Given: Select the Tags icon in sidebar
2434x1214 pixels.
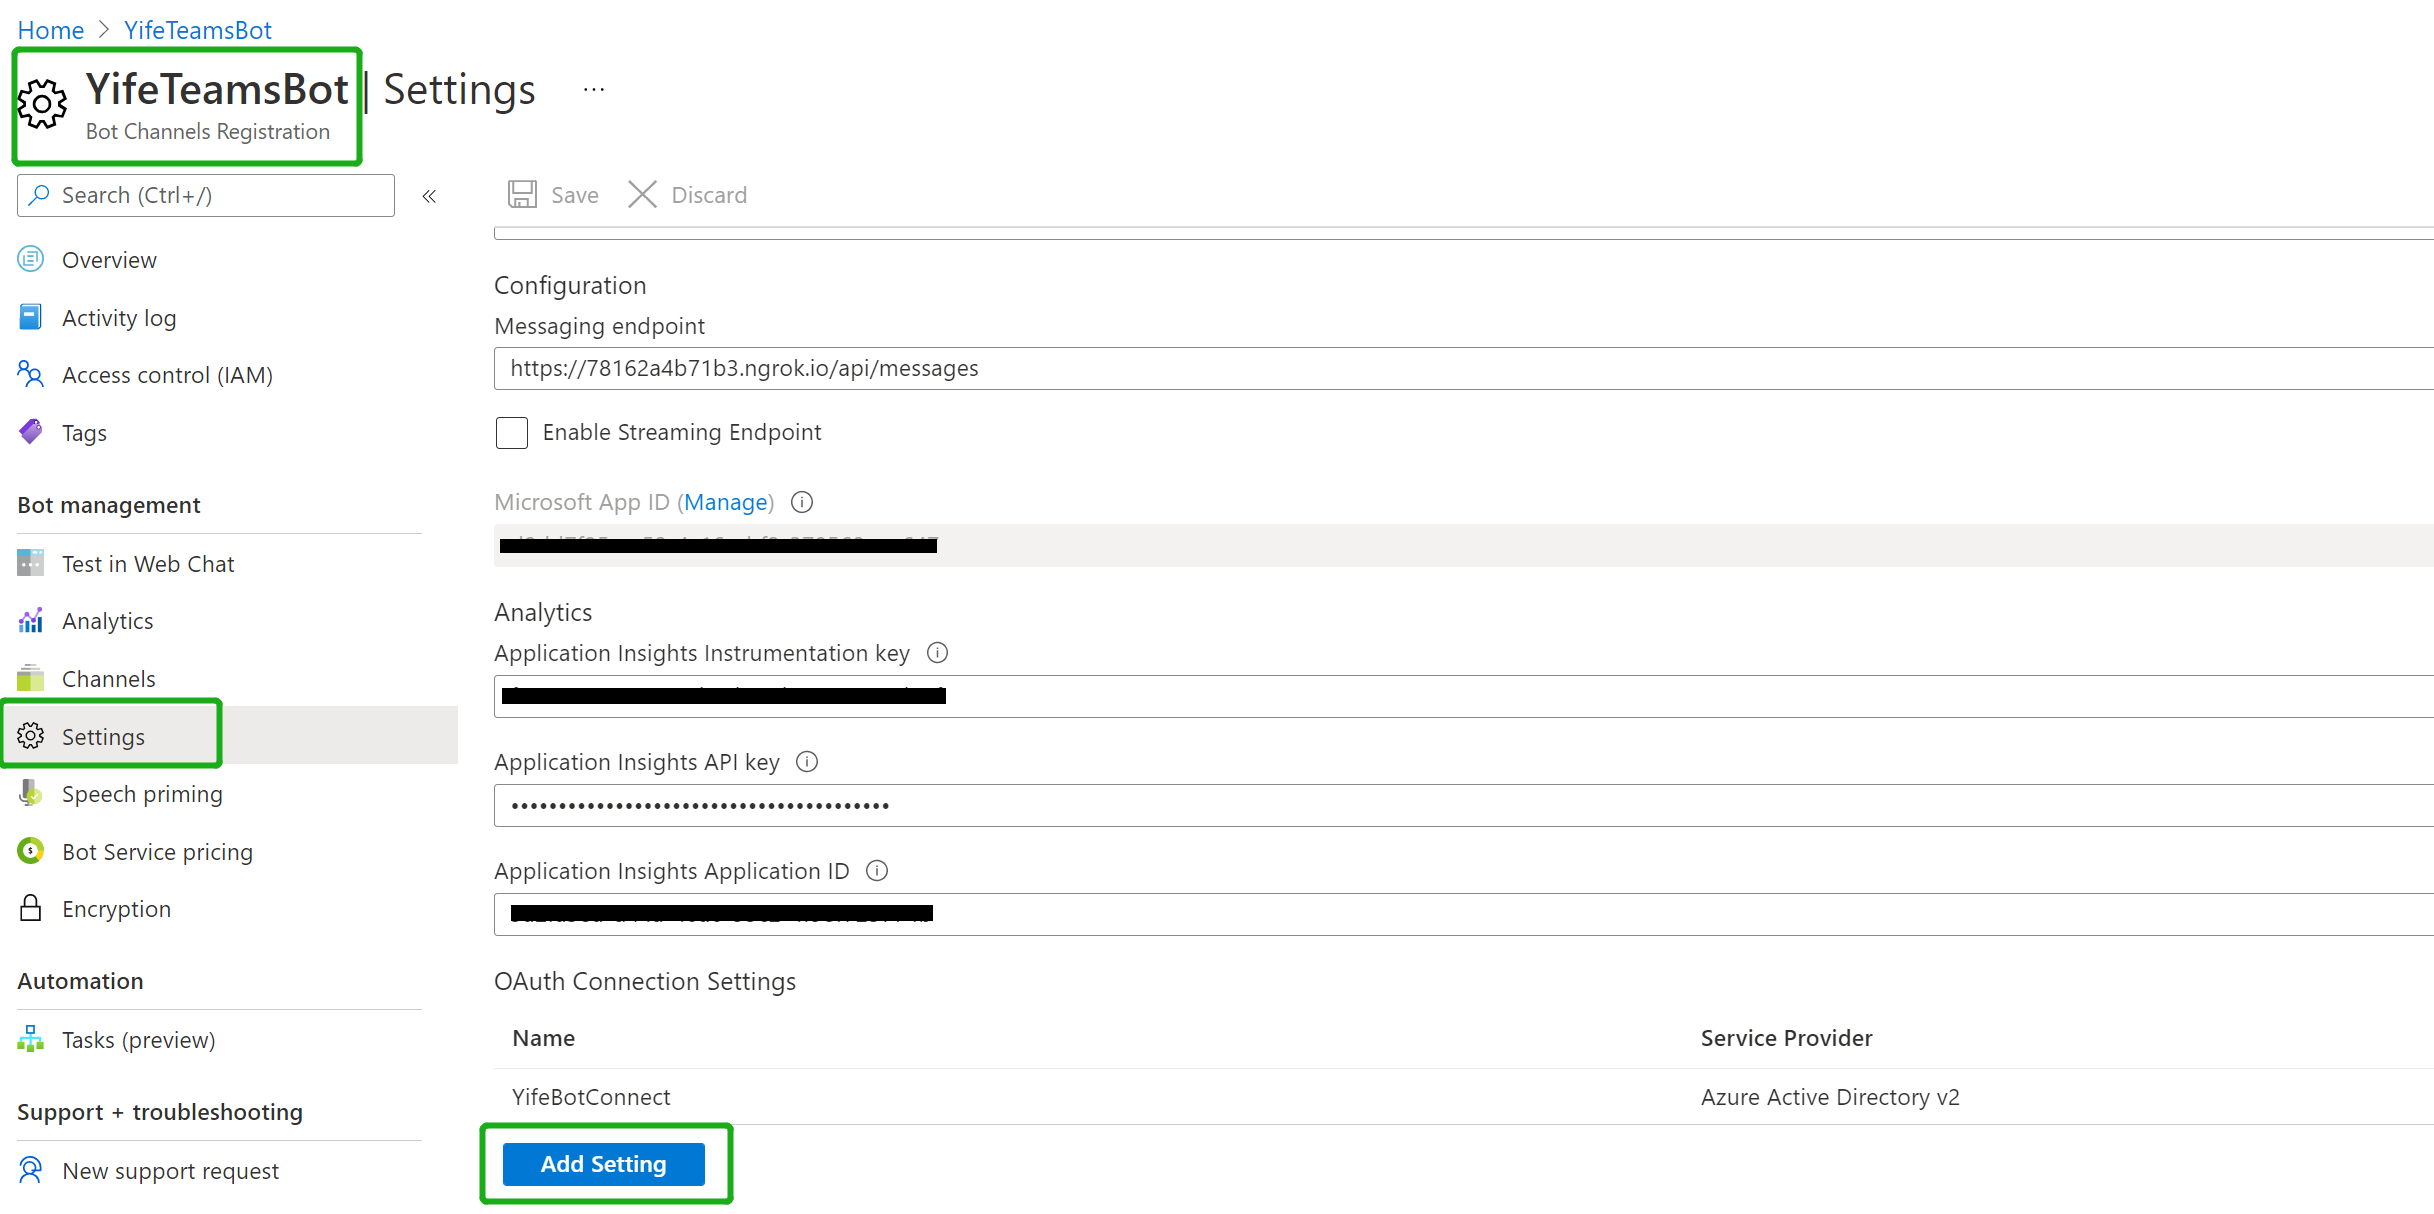Looking at the screenshot, I should click(31, 432).
